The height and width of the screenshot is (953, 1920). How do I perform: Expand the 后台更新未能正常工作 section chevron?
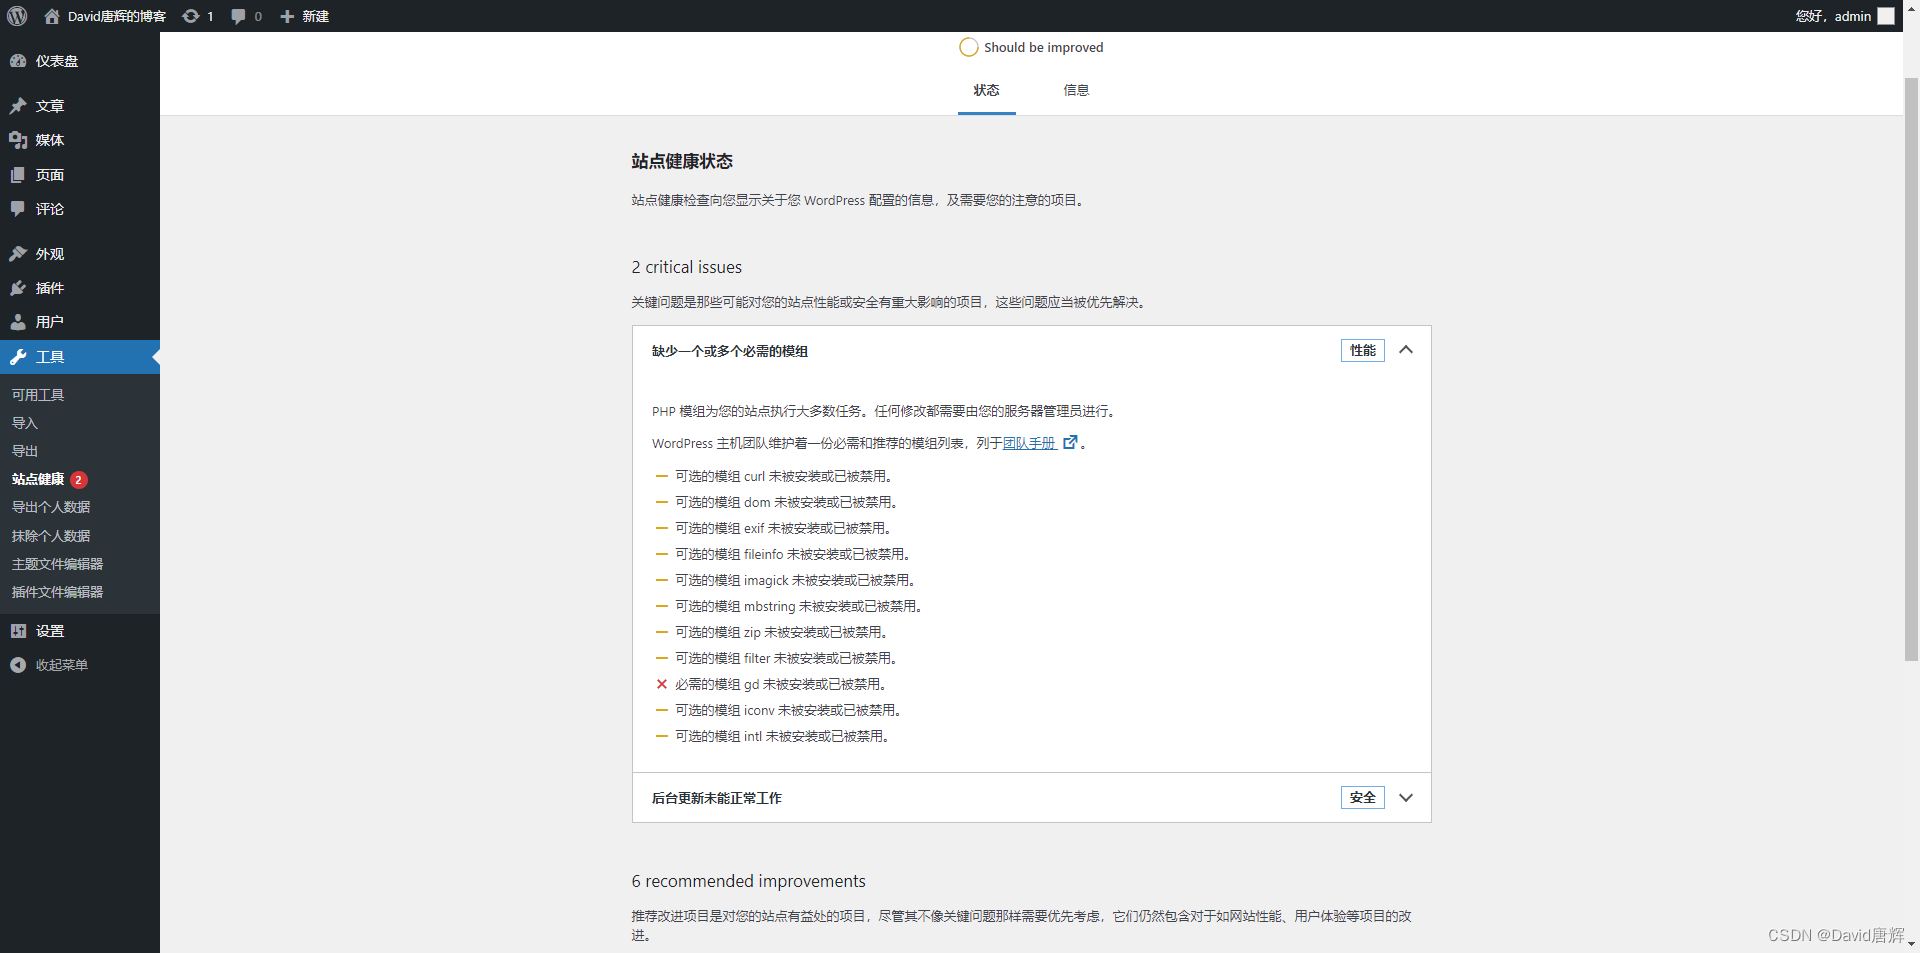(1406, 798)
